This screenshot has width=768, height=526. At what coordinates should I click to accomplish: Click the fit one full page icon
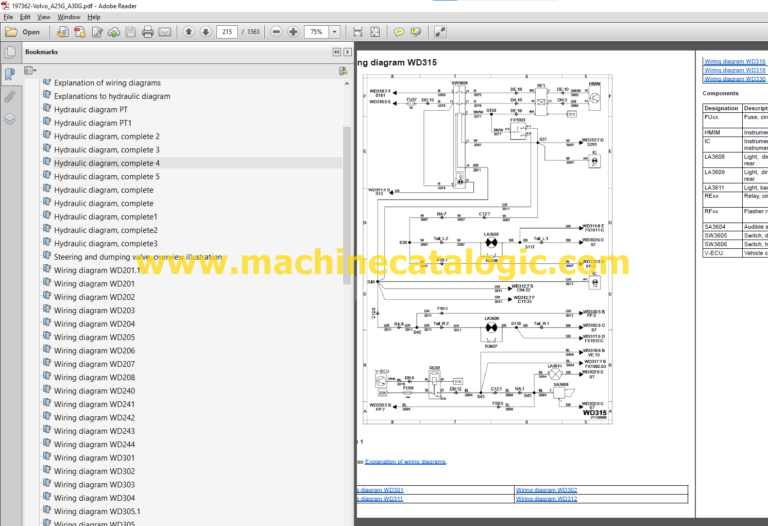pyautogui.click(x=375, y=32)
